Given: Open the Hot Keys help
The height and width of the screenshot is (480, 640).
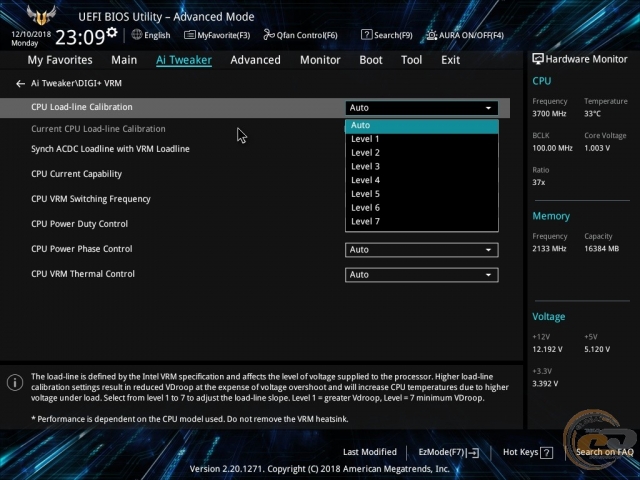Looking at the screenshot, I should click(x=528, y=452).
